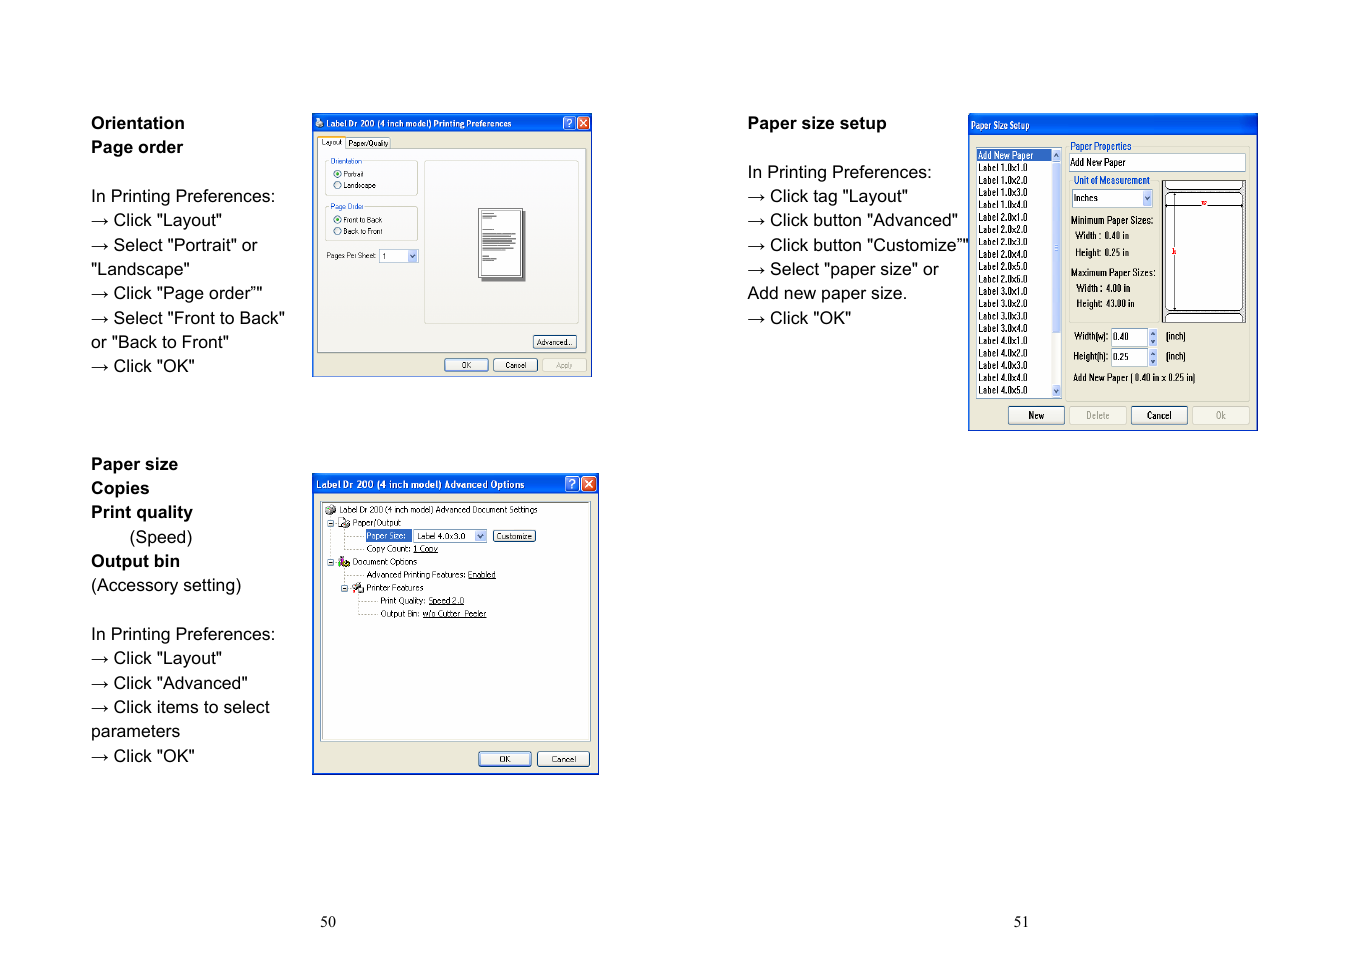Viewport: 1351px width, 954px height.
Task: Click the help icon in Printing Preferences title bar
Action: pos(569,123)
